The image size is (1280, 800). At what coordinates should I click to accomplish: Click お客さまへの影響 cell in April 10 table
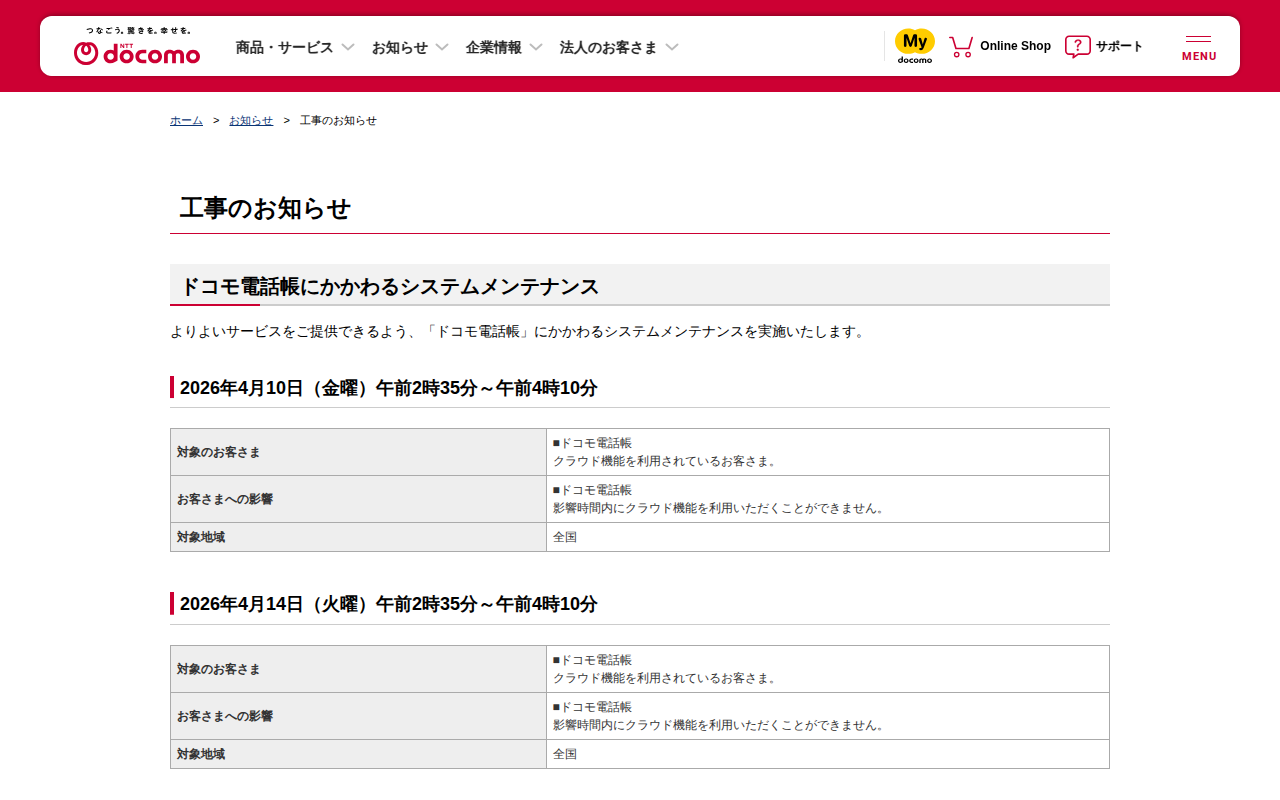(358, 499)
